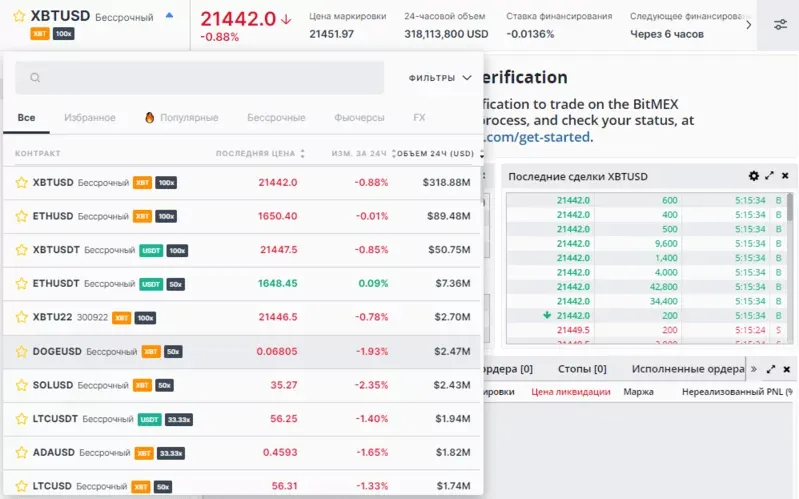Screen dimensions: 799x499
Task: Click 21449.5 price in recent trades
Action: tap(573, 330)
